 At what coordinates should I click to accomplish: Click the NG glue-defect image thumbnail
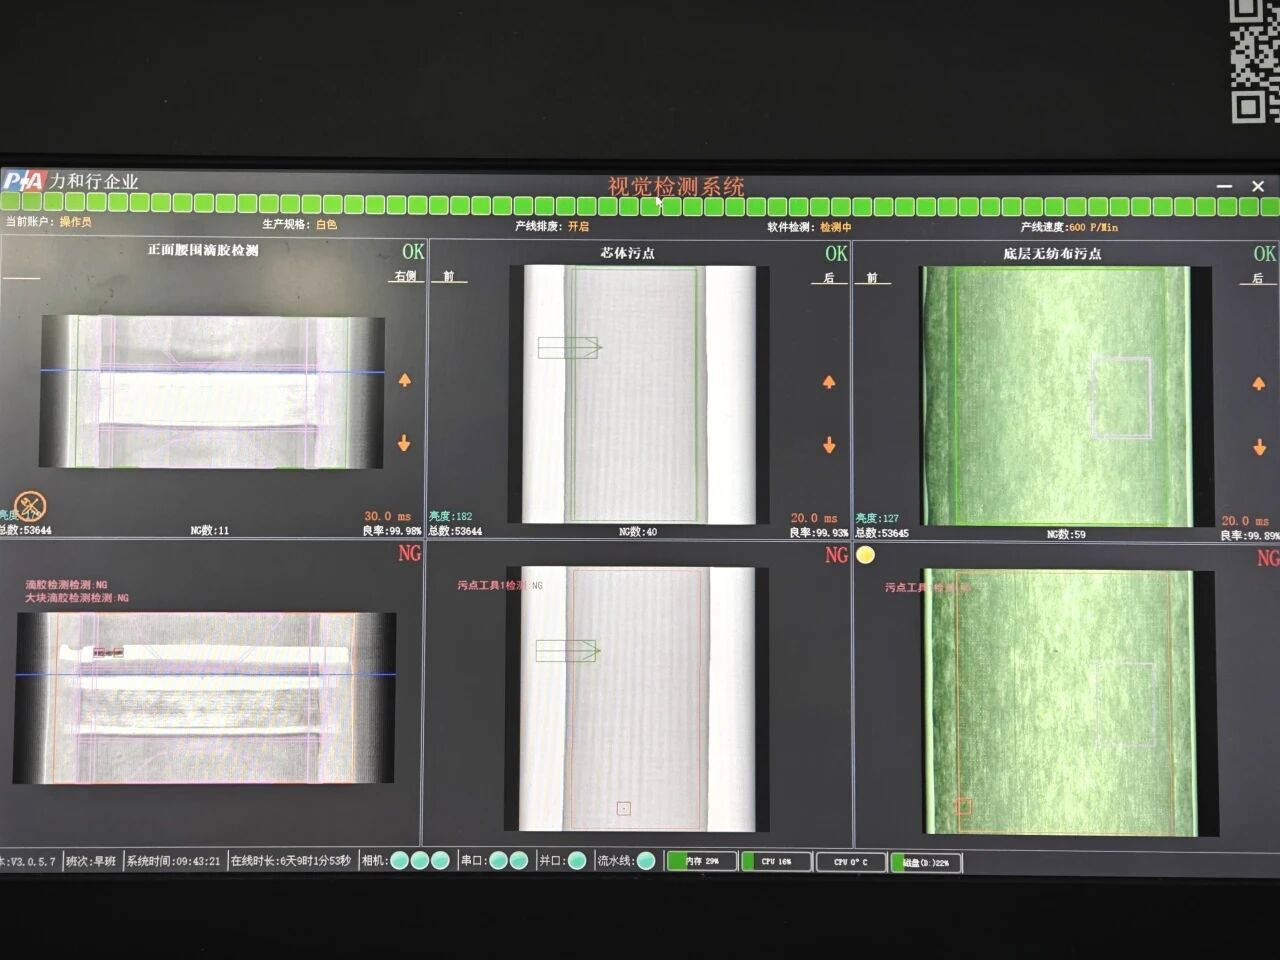pyautogui.click(x=205, y=698)
